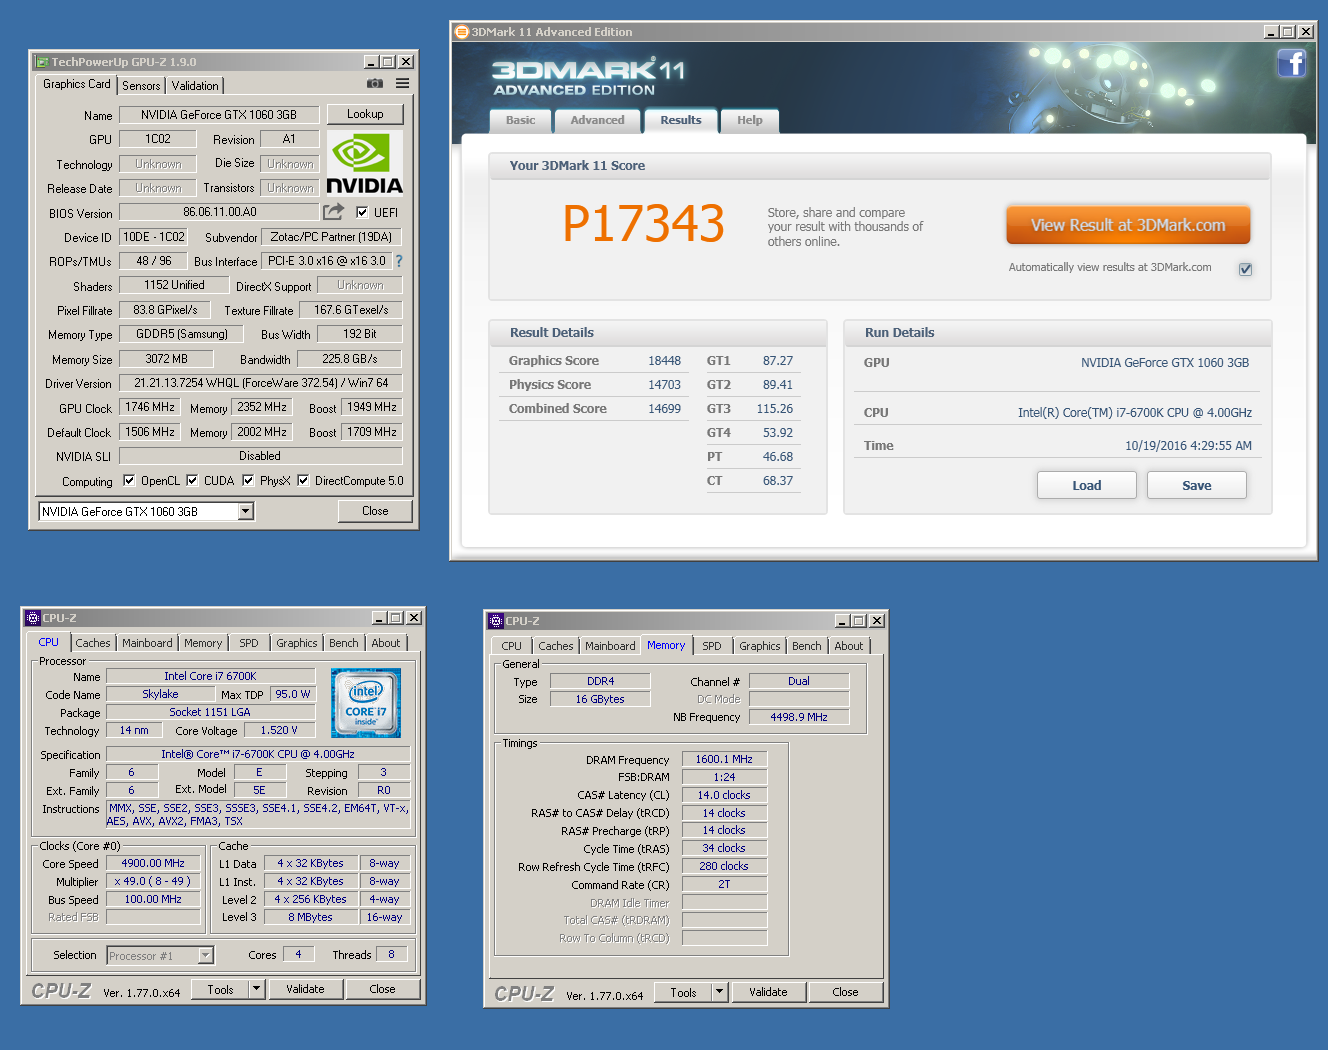The width and height of the screenshot is (1328, 1050).
Task: Click the GPU Clock value 1746 MHz
Action: 150,407
